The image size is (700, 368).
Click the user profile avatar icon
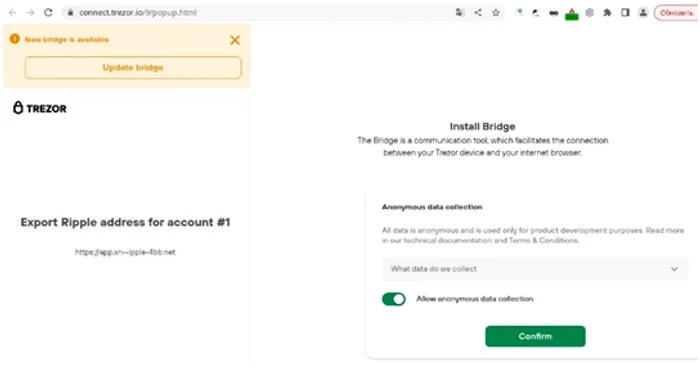(x=643, y=13)
